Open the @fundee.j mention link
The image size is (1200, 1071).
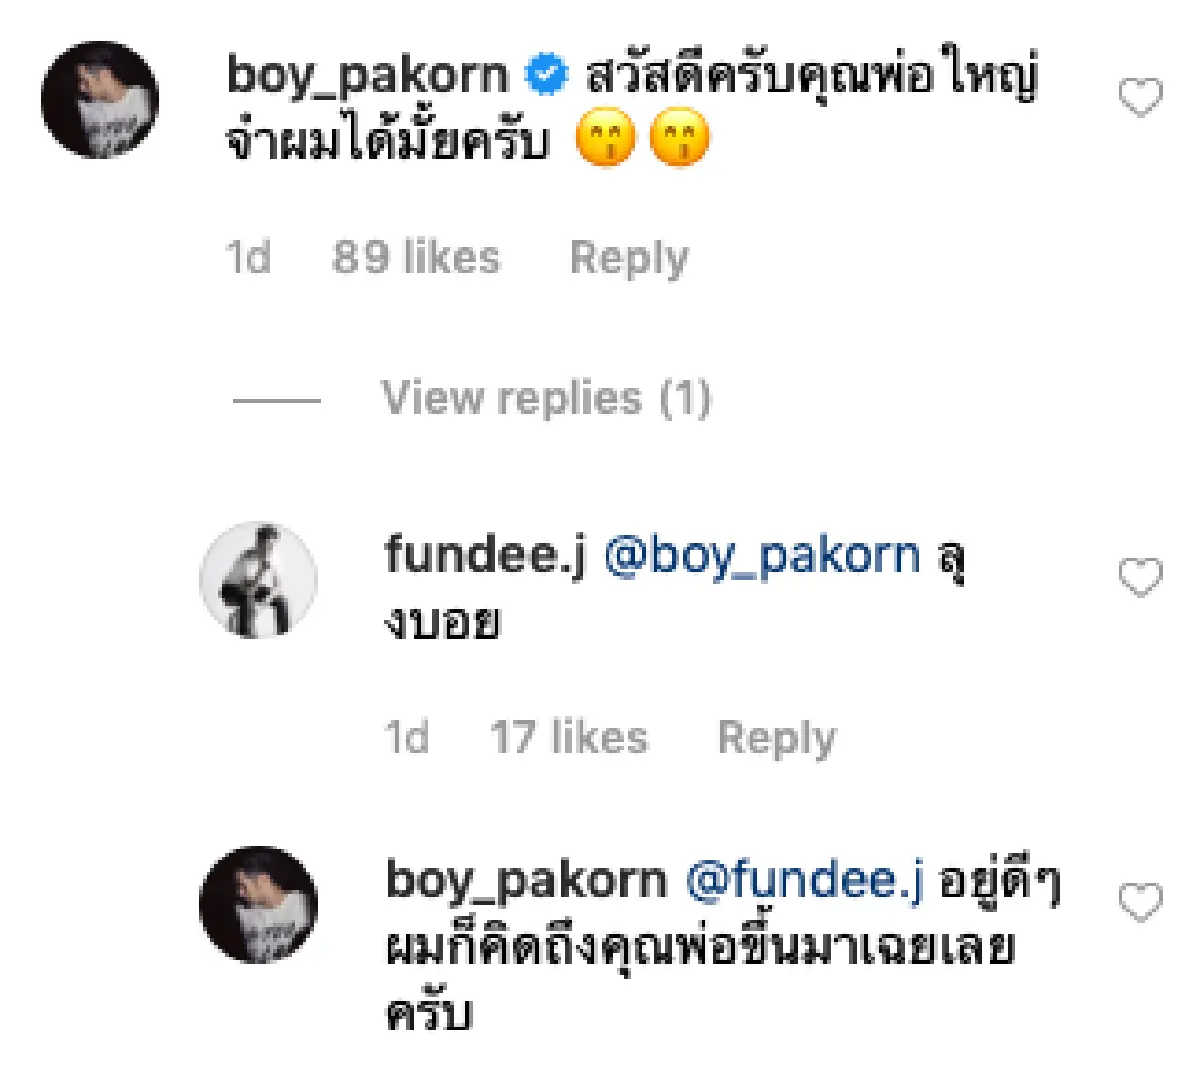pos(808,880)
